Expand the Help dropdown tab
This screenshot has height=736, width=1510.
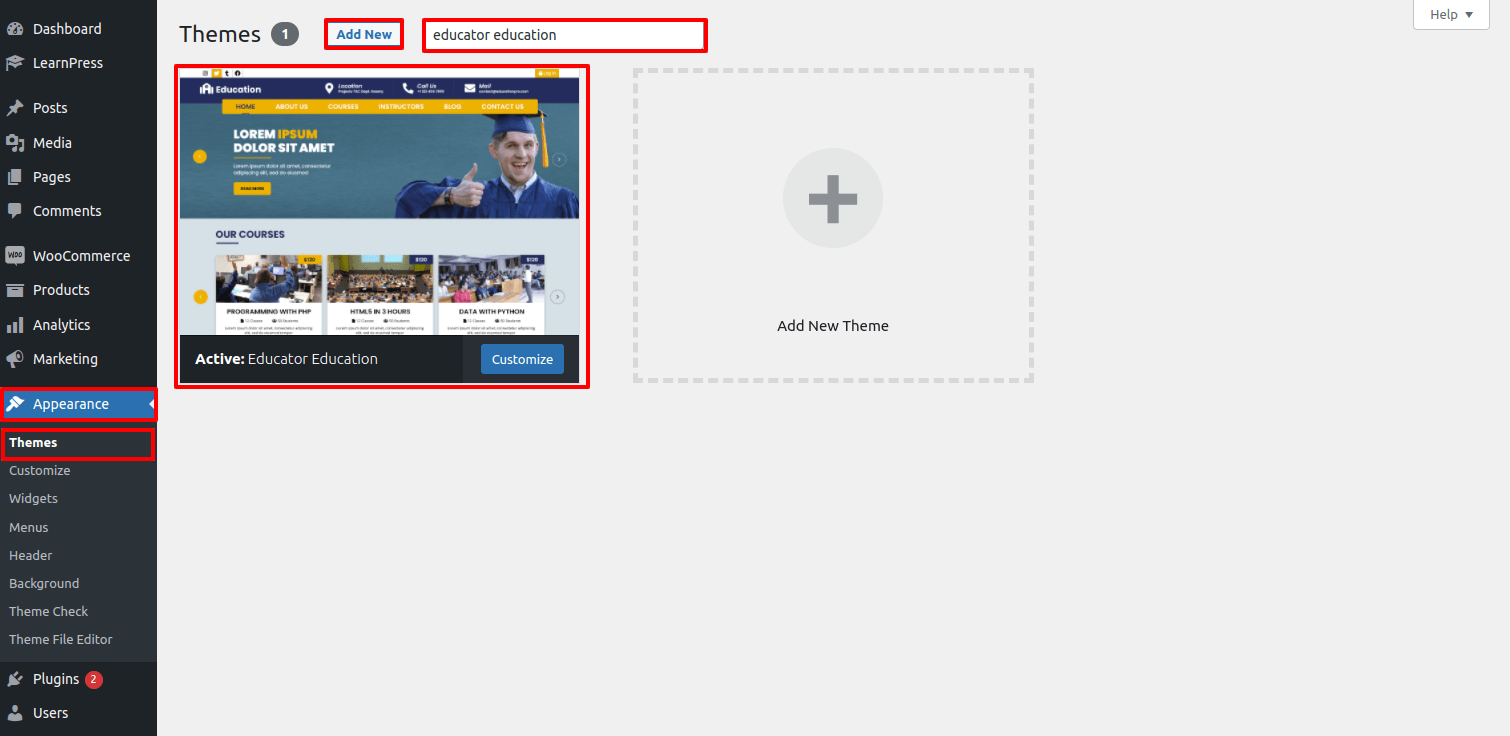click(1451, 15)
